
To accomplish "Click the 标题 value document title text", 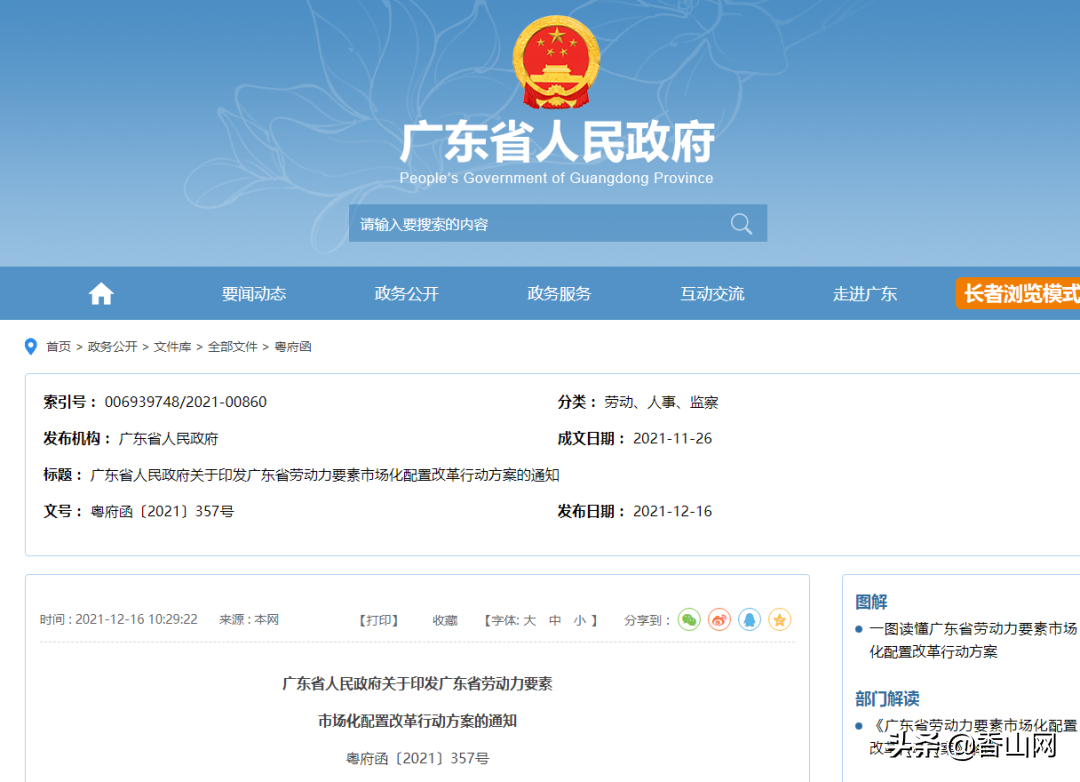I will [324, 475].
